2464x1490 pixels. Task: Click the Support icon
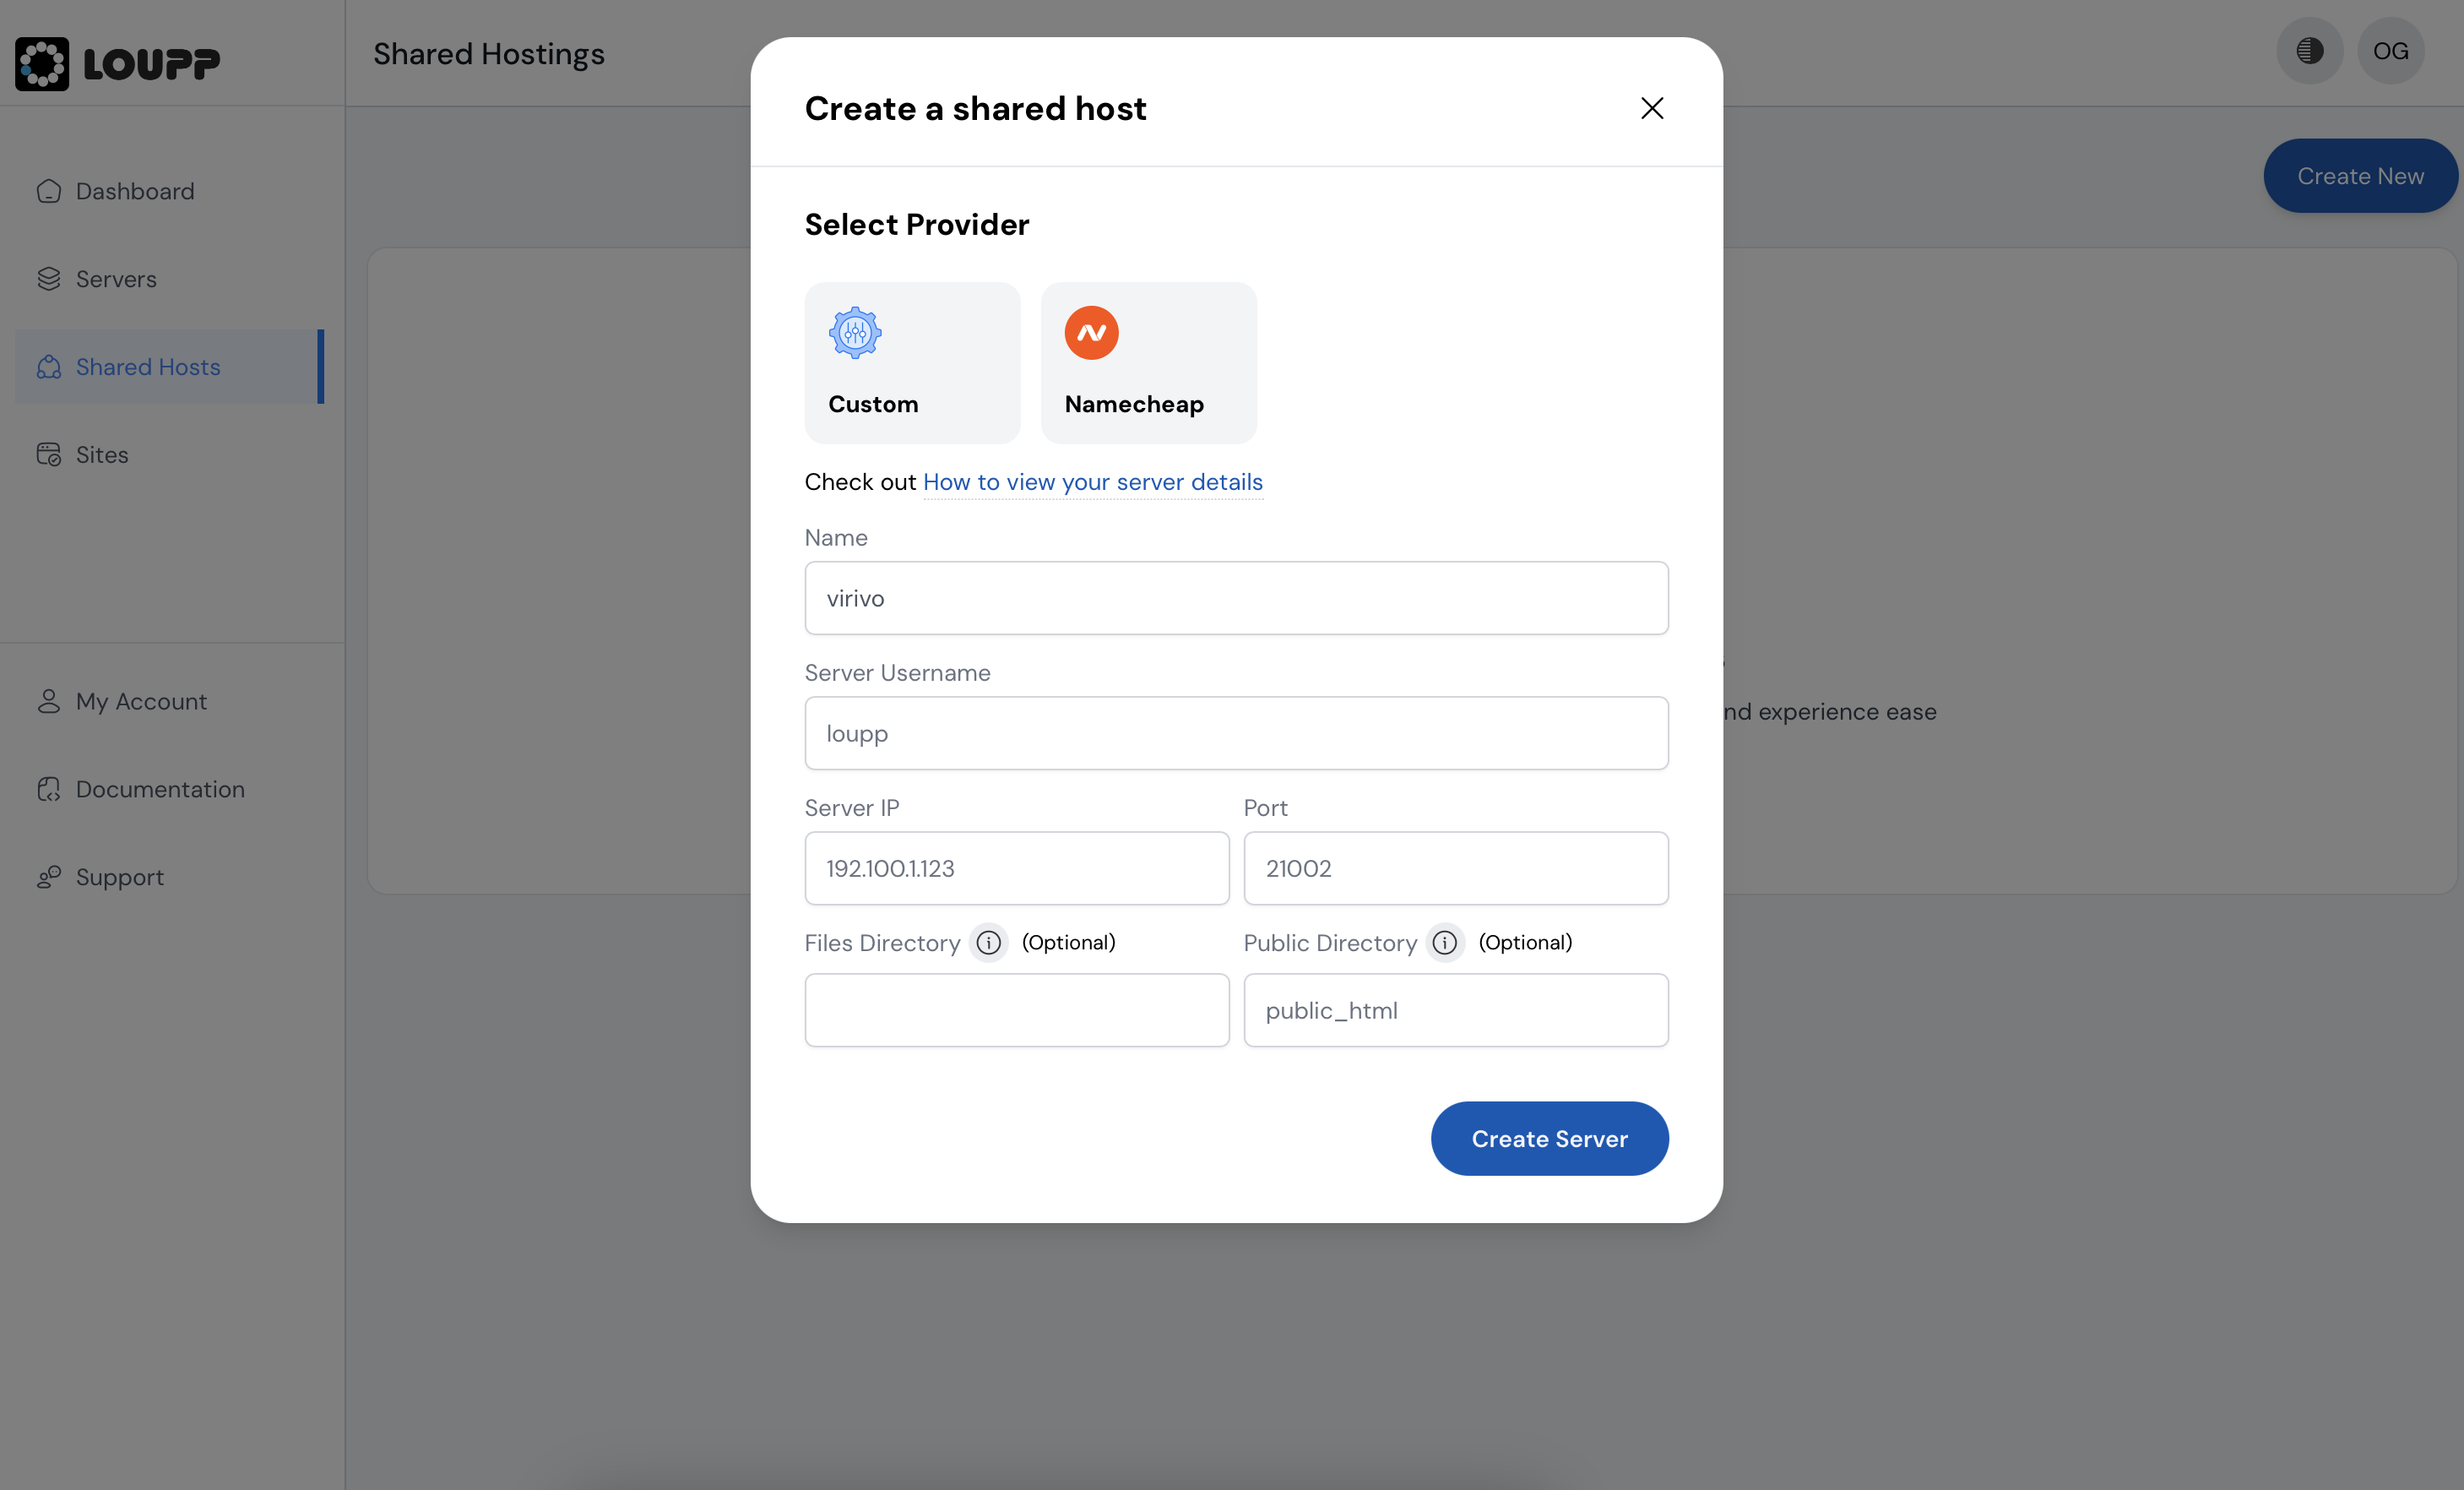(x=49, y=877)
